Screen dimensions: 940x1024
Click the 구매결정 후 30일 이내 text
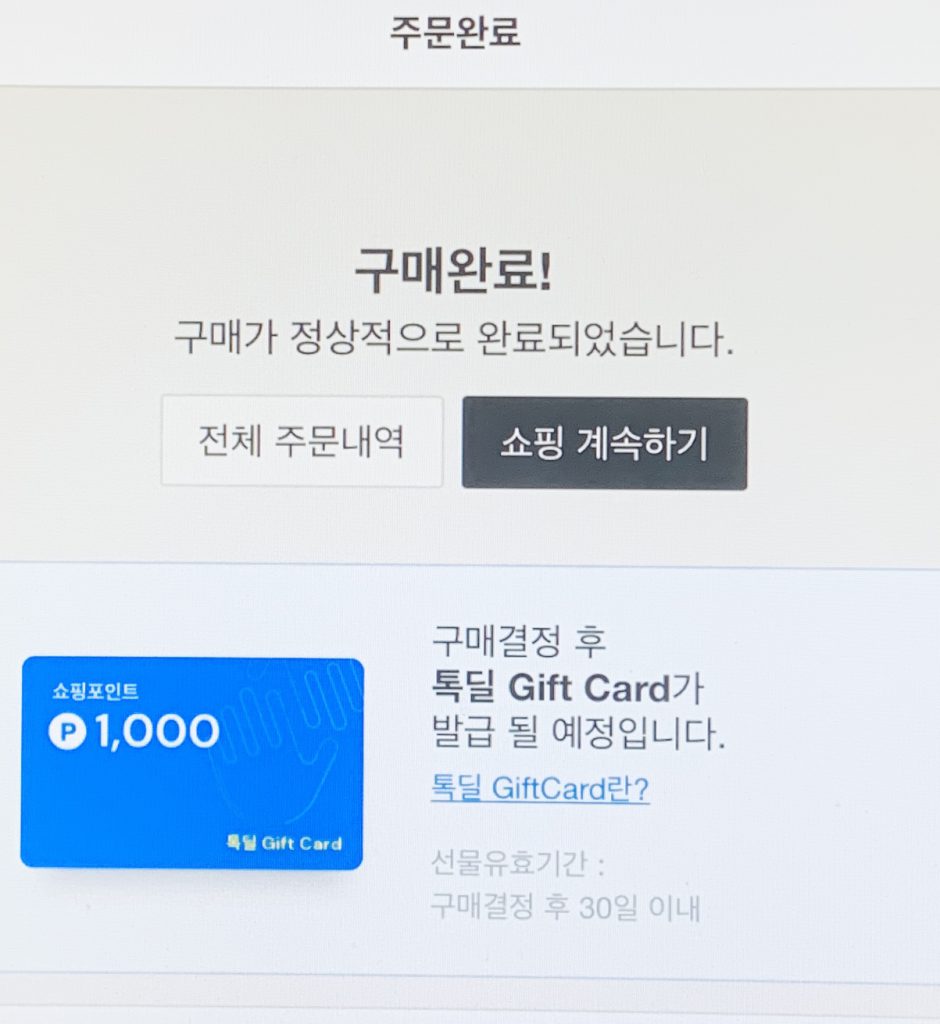[x=565, y=908]
